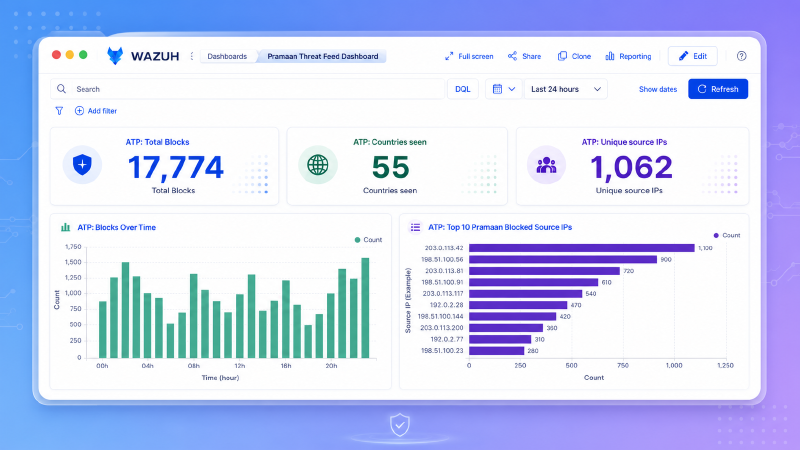The width and height of the screenshot is (800, 450).
Task: Click the 198.51.100.23 bar
Action: pos(496,351)
